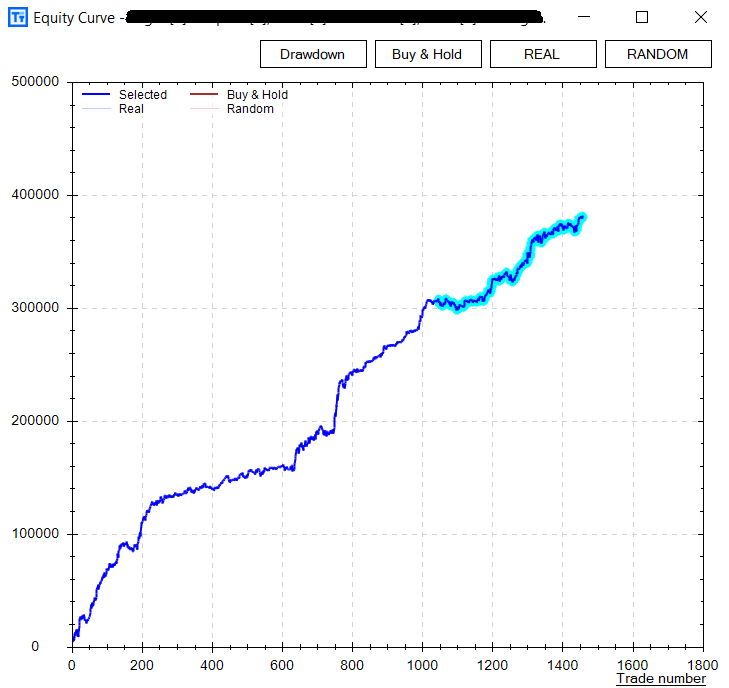This screenshot has height=688, width=729.
Task: Click the underlined 'Trade number' axis label
Action: point(660,679)
